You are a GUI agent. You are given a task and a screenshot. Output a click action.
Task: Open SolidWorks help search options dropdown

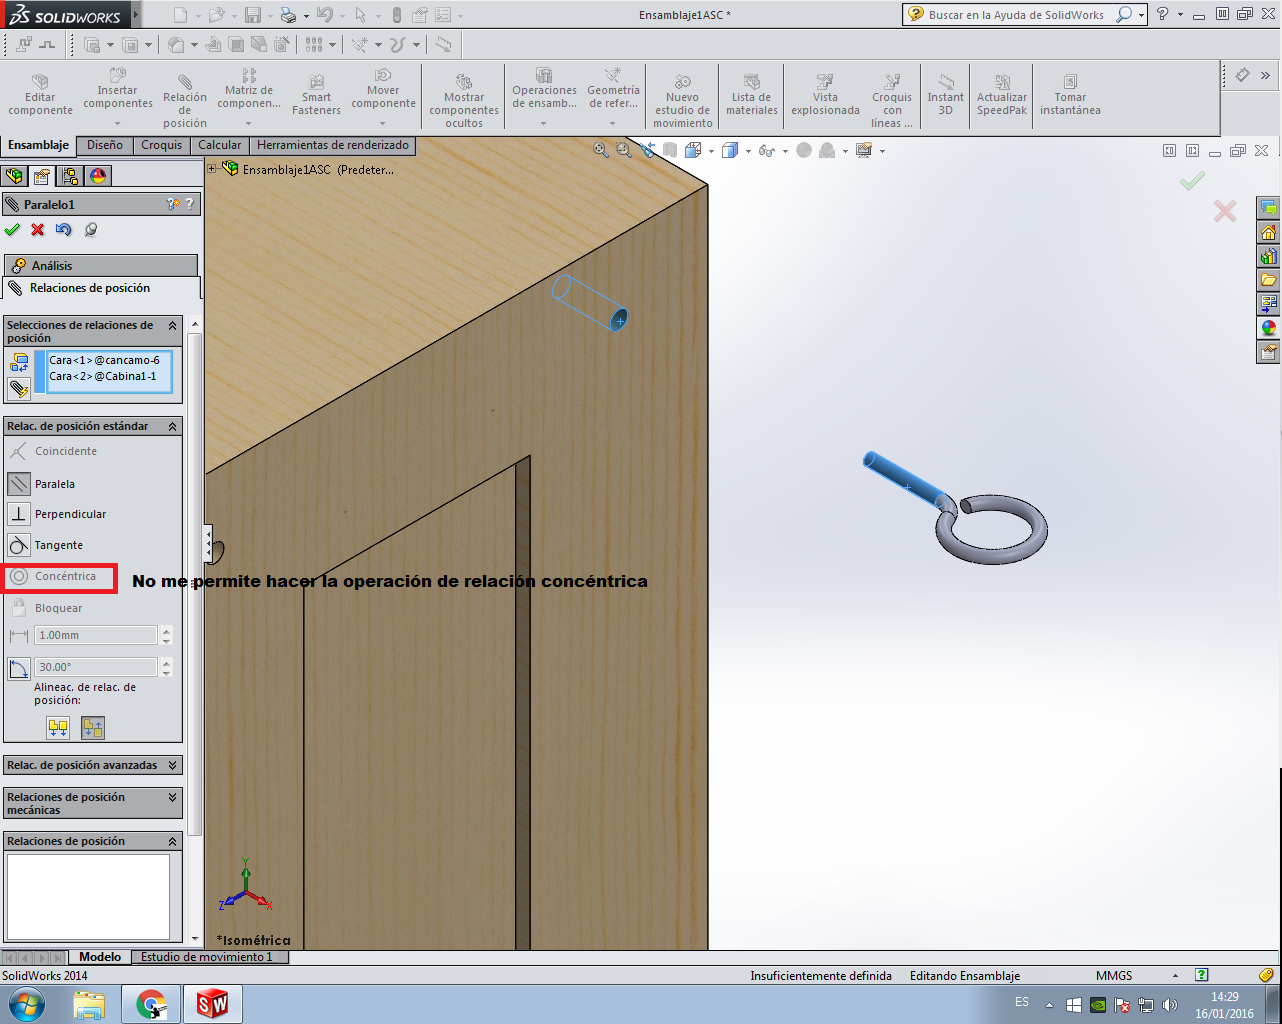[x=1141, y=15]
